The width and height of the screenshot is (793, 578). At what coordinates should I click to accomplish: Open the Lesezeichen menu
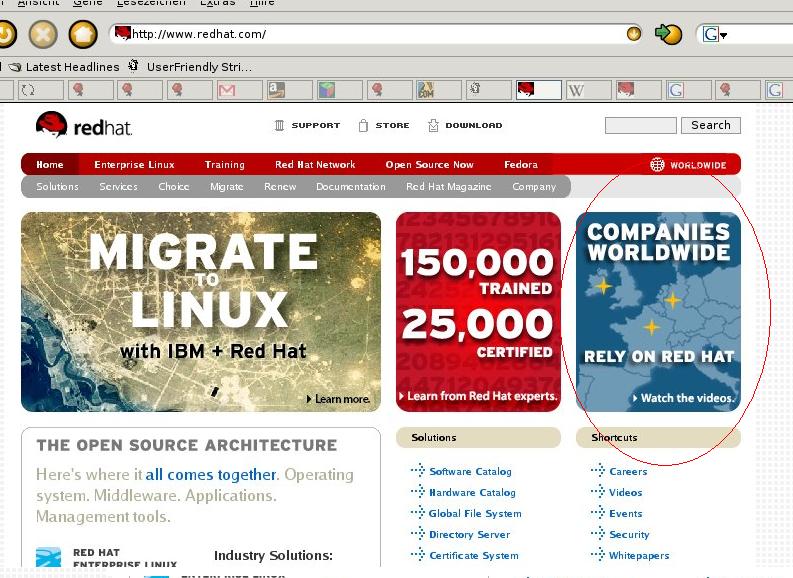151,3
